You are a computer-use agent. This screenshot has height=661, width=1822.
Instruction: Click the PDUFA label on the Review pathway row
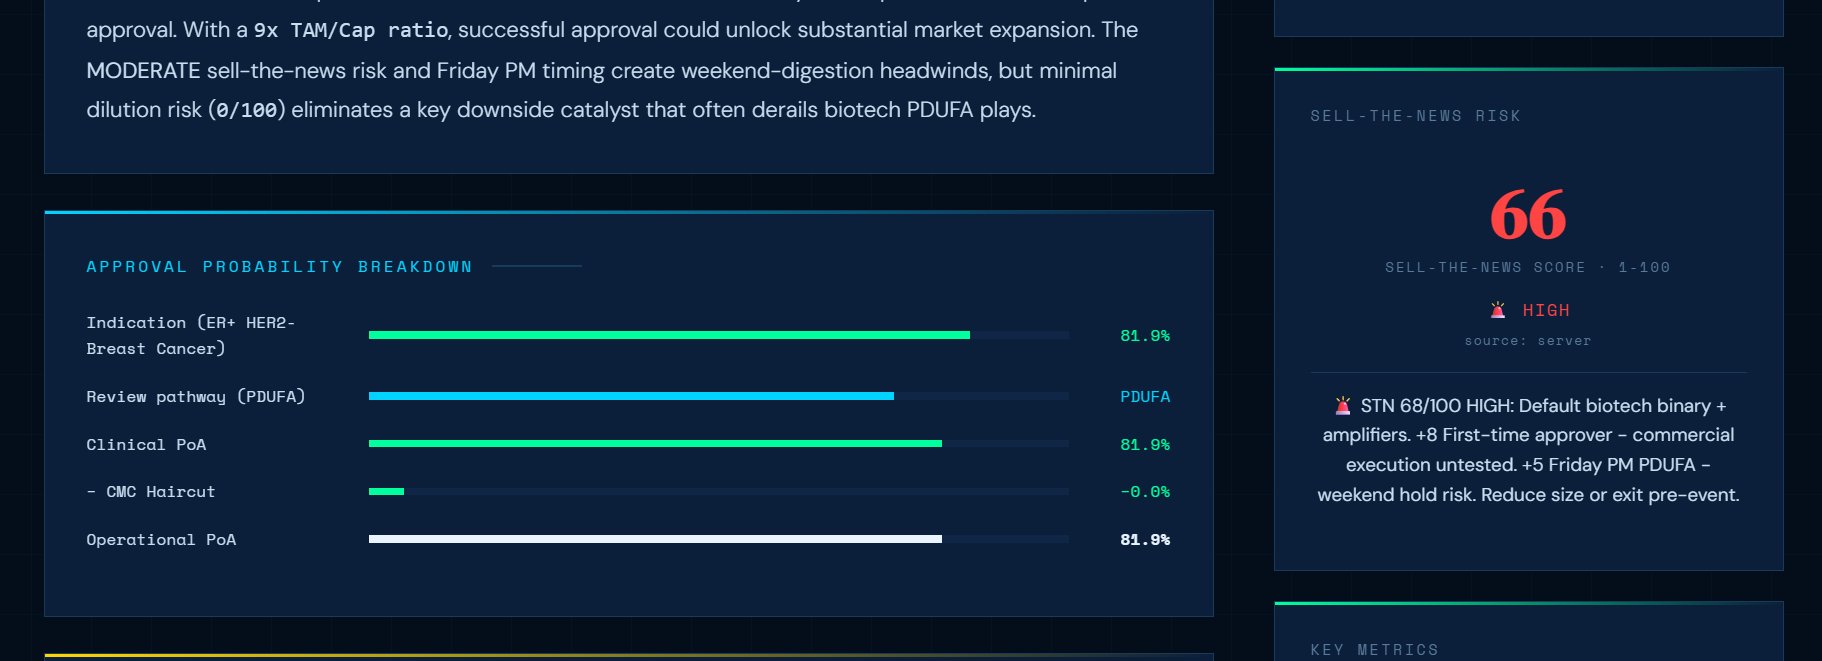1145,396
